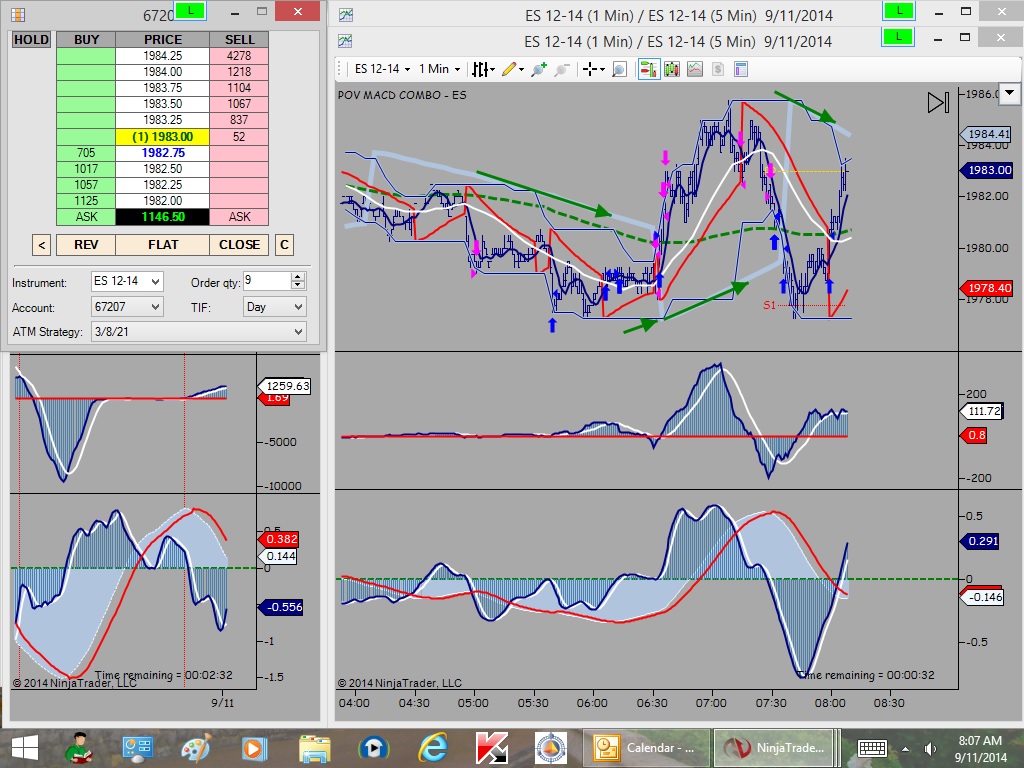Click the SELL column header
Screen dimensions: 1024x768
pos(239,40)
